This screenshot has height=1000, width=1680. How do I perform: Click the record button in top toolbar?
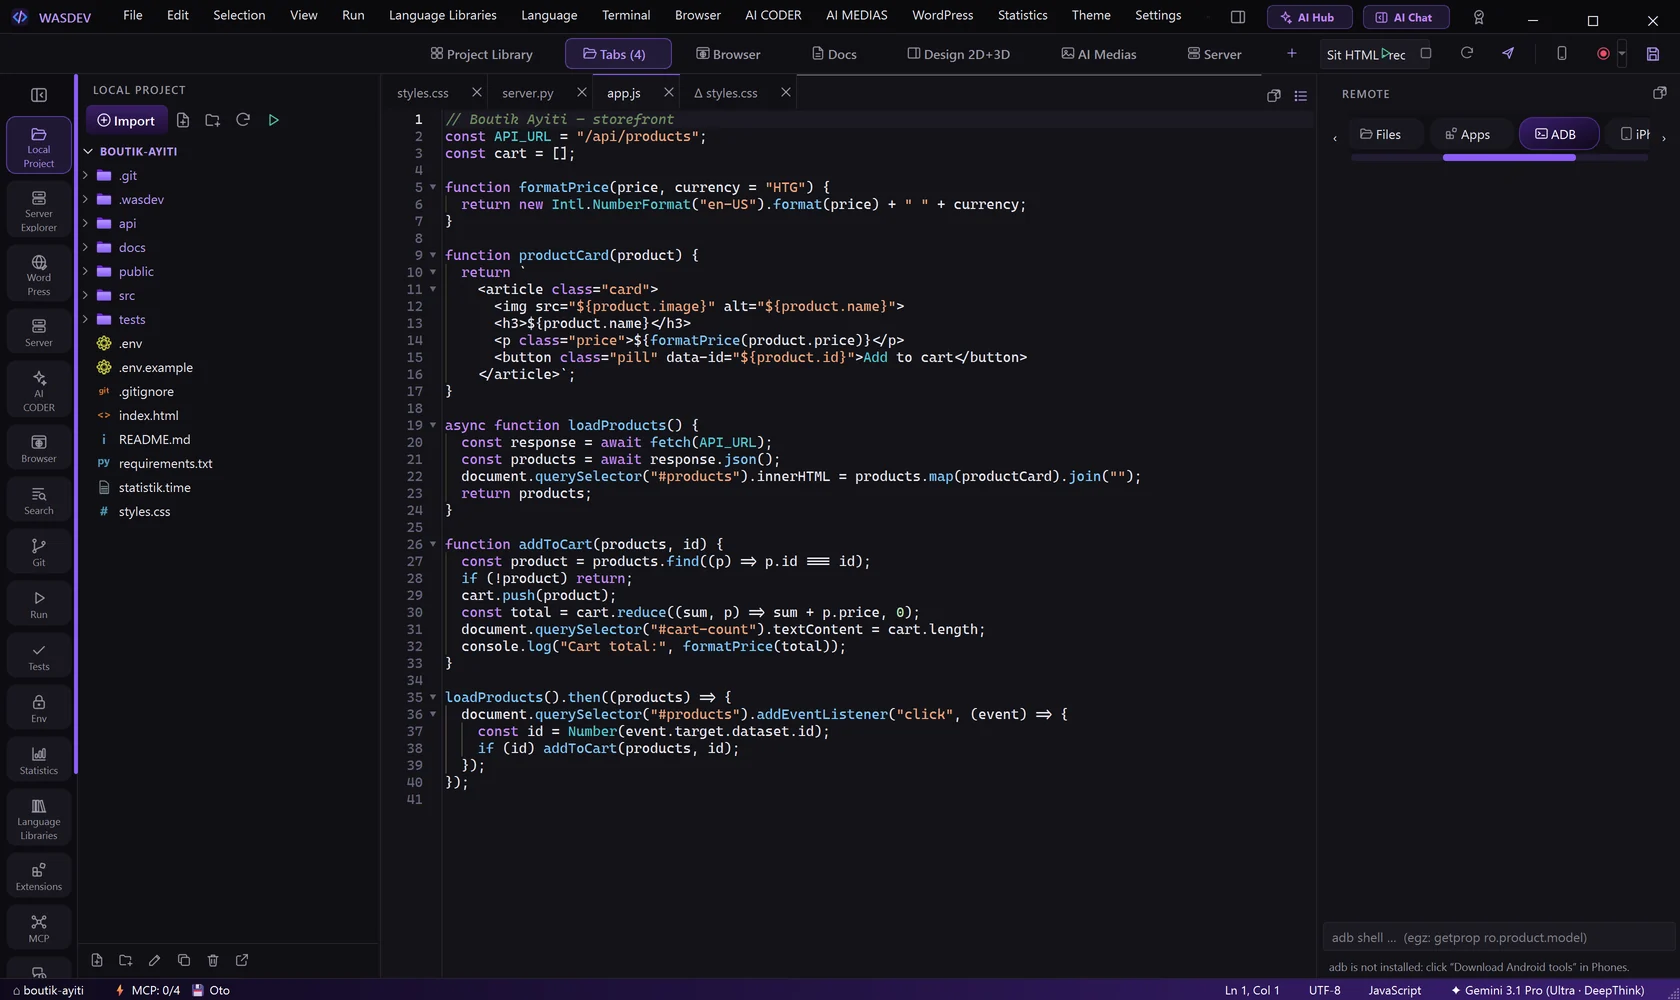(1603, 54)
